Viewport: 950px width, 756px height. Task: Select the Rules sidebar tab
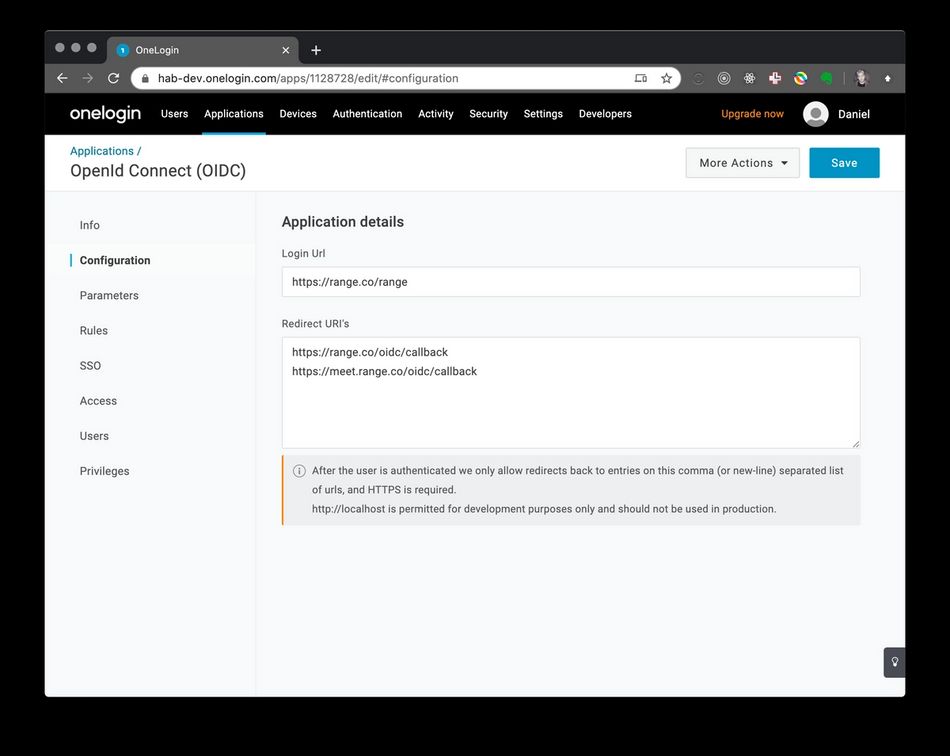(94, 331)
